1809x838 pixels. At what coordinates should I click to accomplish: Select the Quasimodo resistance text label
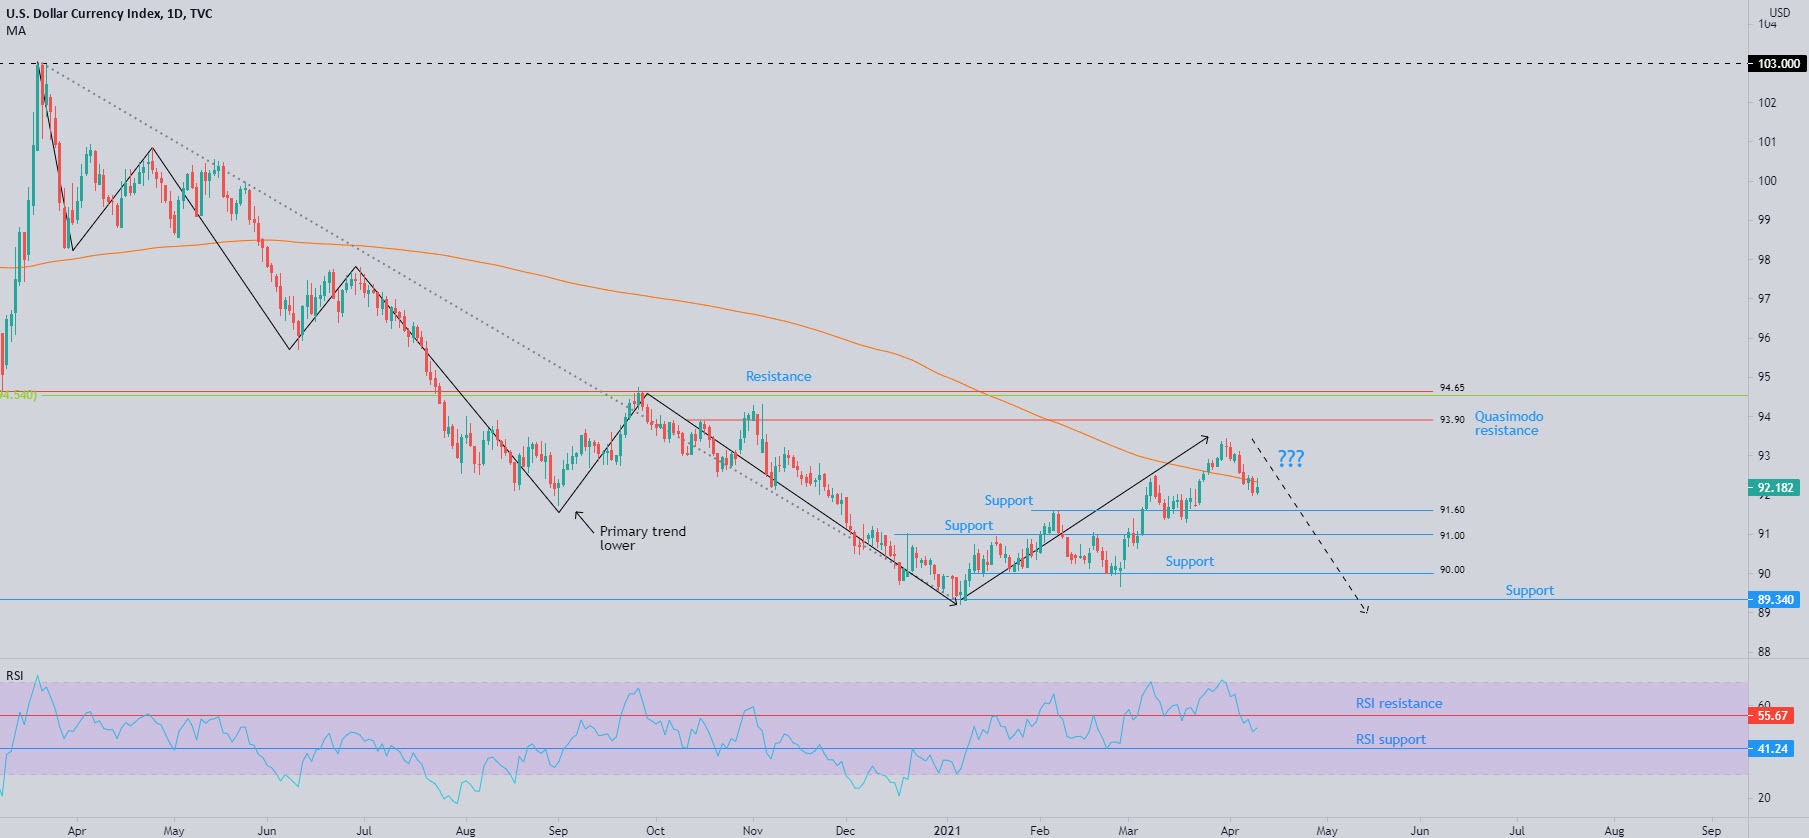(1508, 423)
